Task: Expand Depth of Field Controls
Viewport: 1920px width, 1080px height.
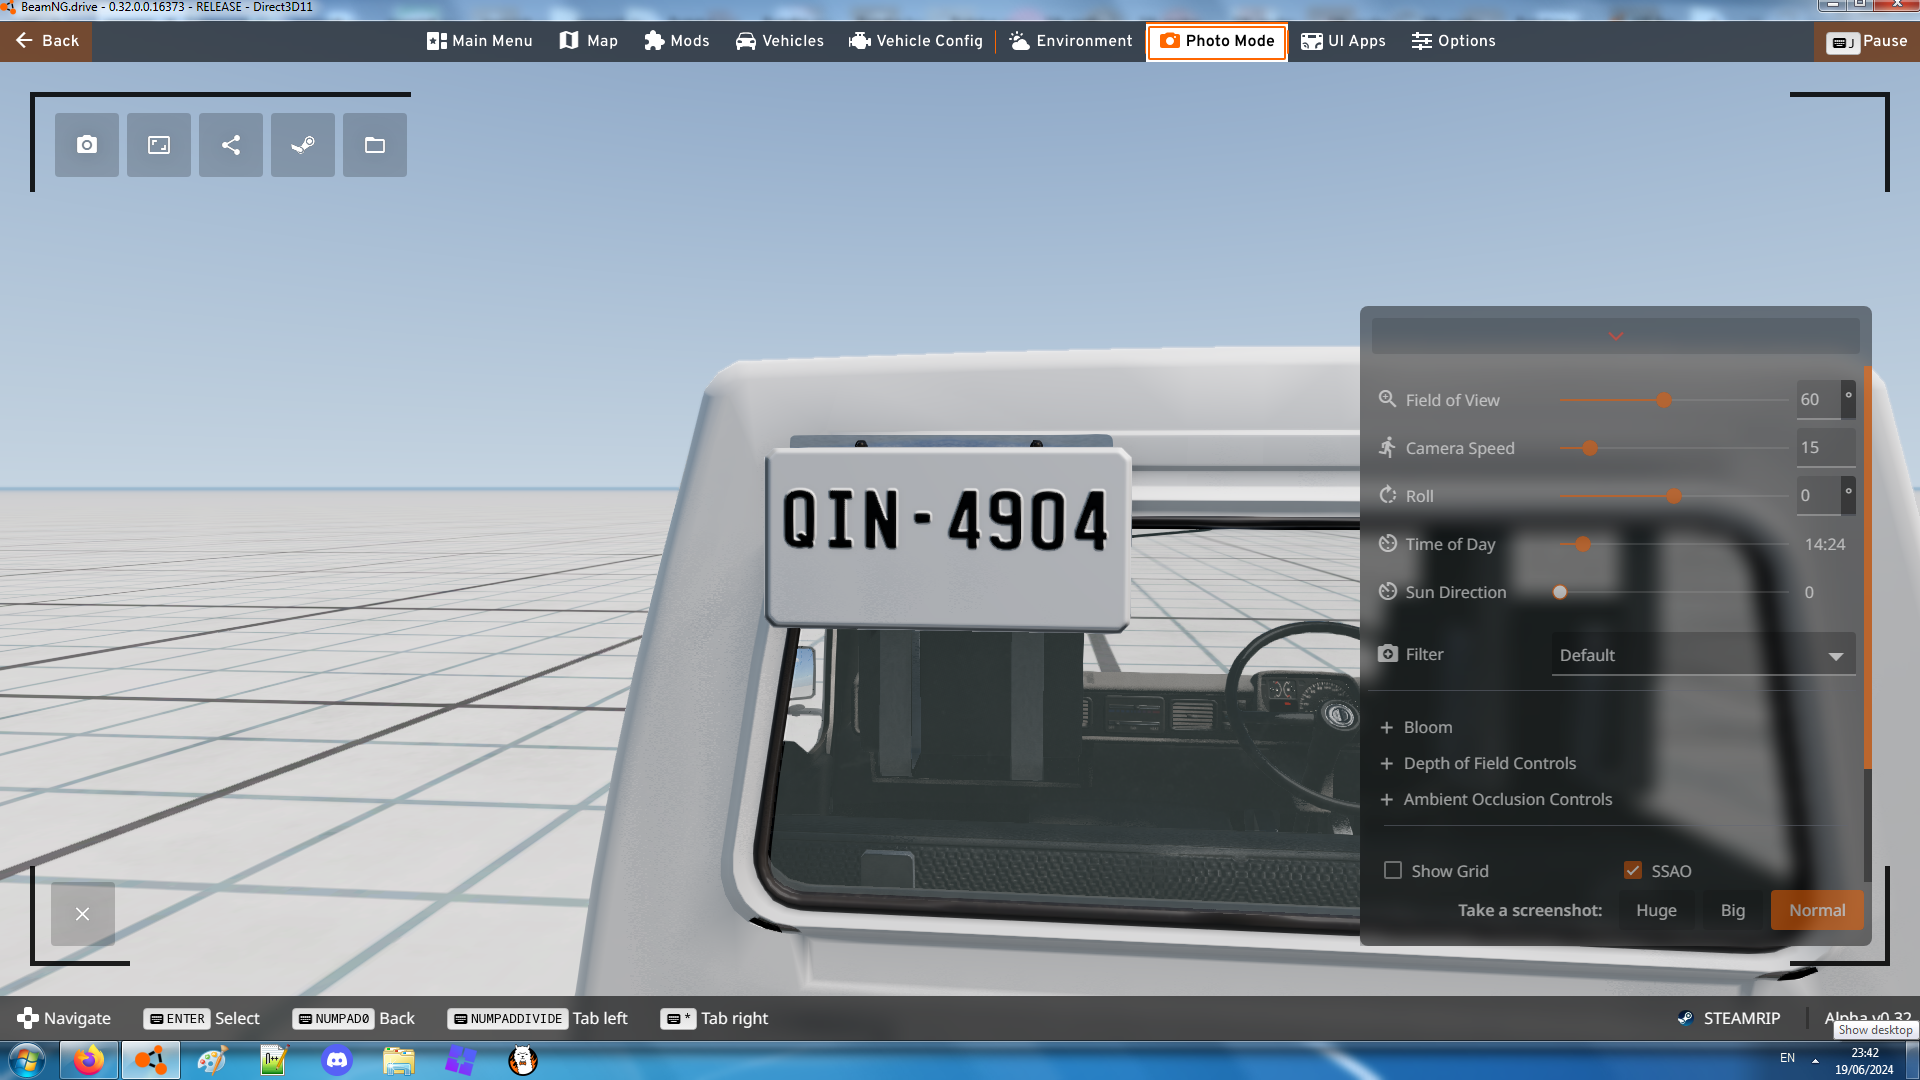Action: [x=1488, y=763]
